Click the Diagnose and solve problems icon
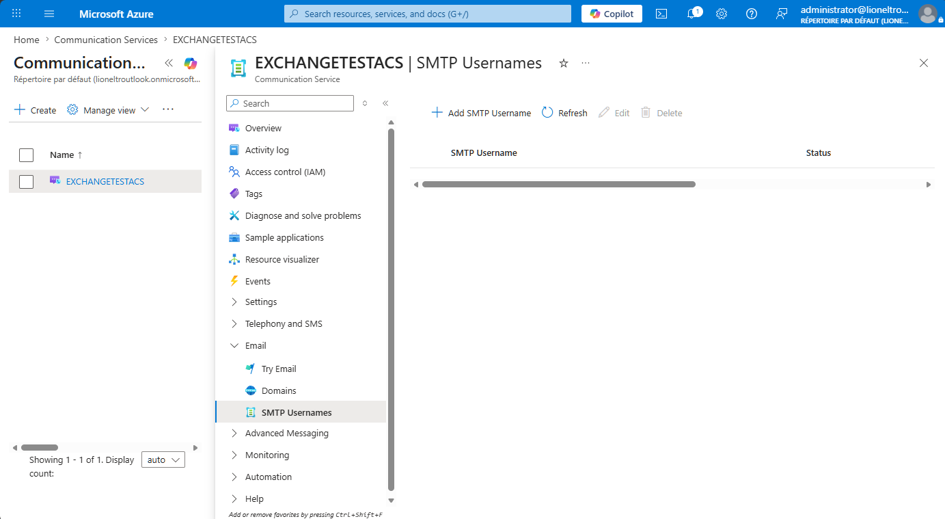The width and height of the screenshot is (945, 519). [x=234, y=215]
